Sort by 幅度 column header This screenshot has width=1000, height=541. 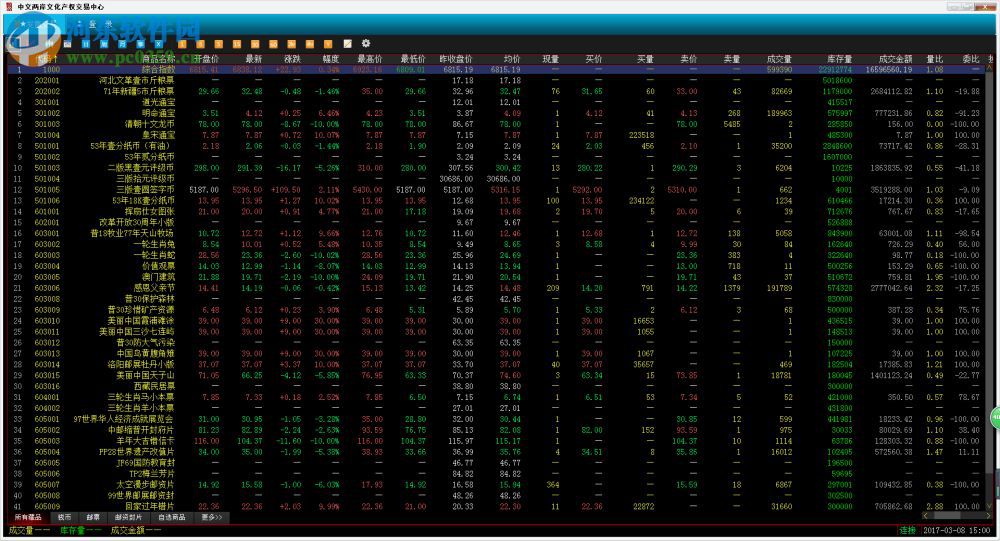330,59
